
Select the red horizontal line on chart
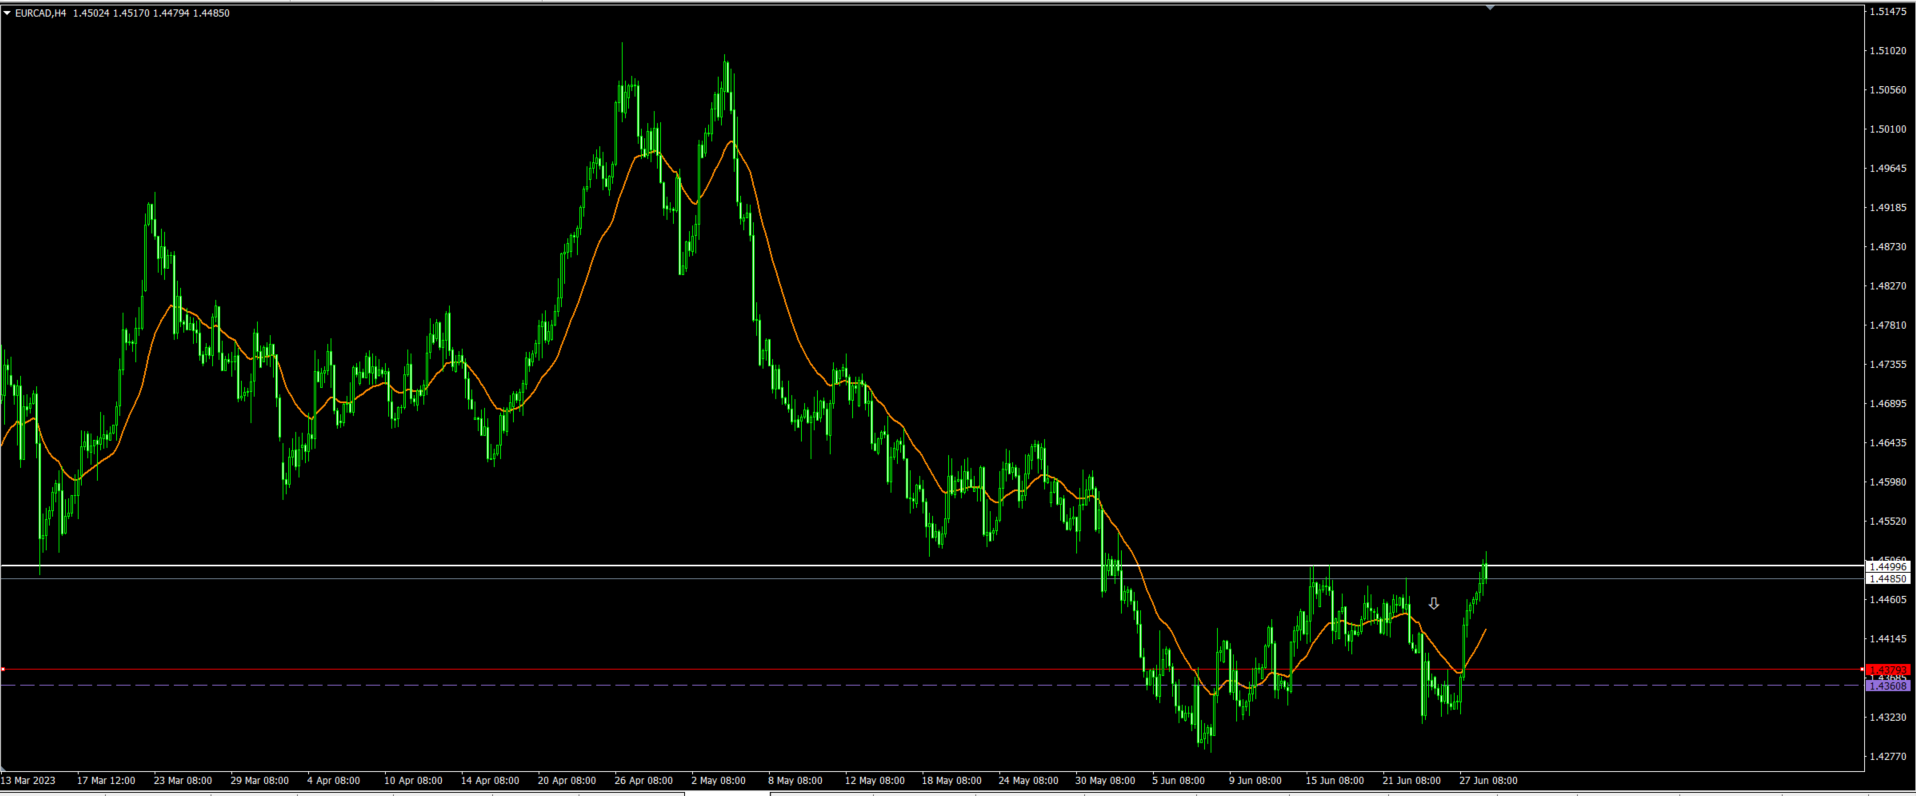[x=700, y=669]
